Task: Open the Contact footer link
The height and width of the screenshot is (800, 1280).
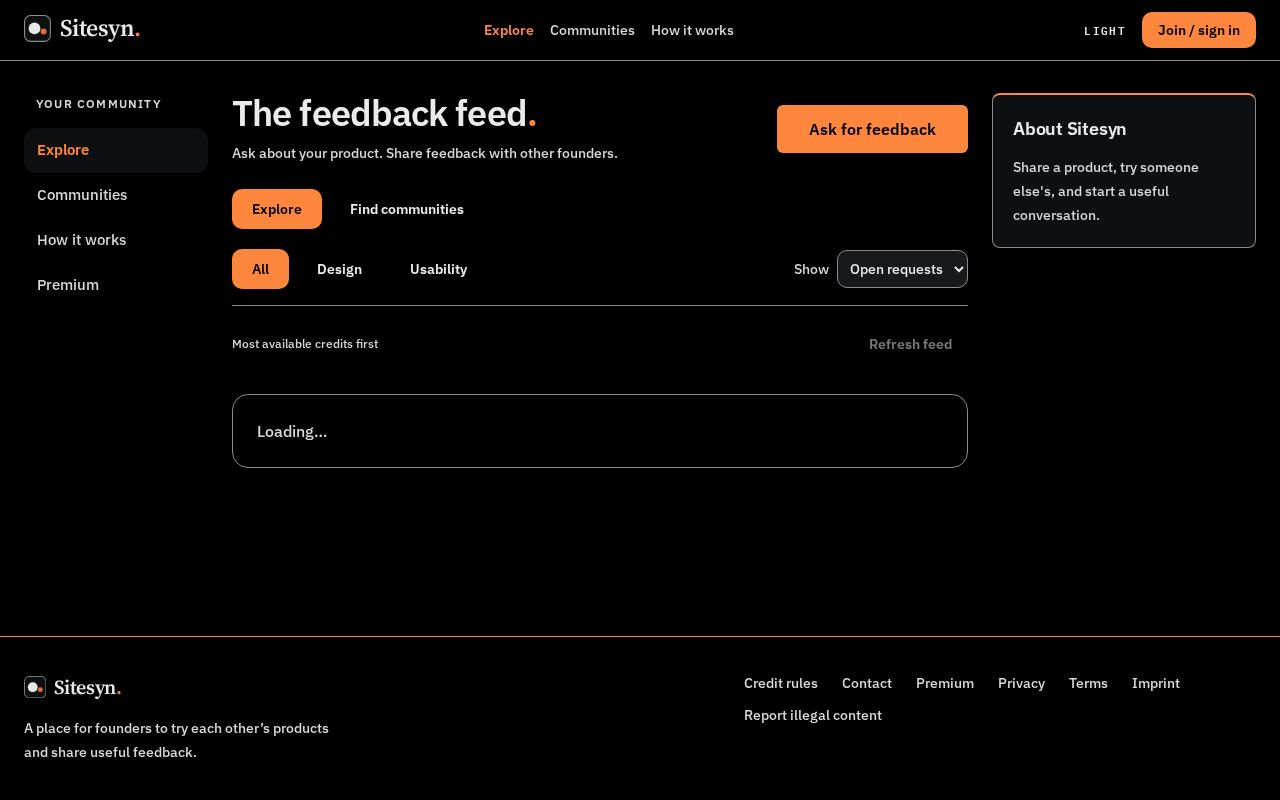Action: coord(867,683)
